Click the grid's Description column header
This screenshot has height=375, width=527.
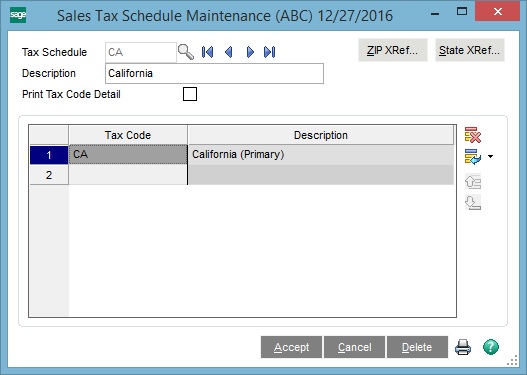(321, 135)
